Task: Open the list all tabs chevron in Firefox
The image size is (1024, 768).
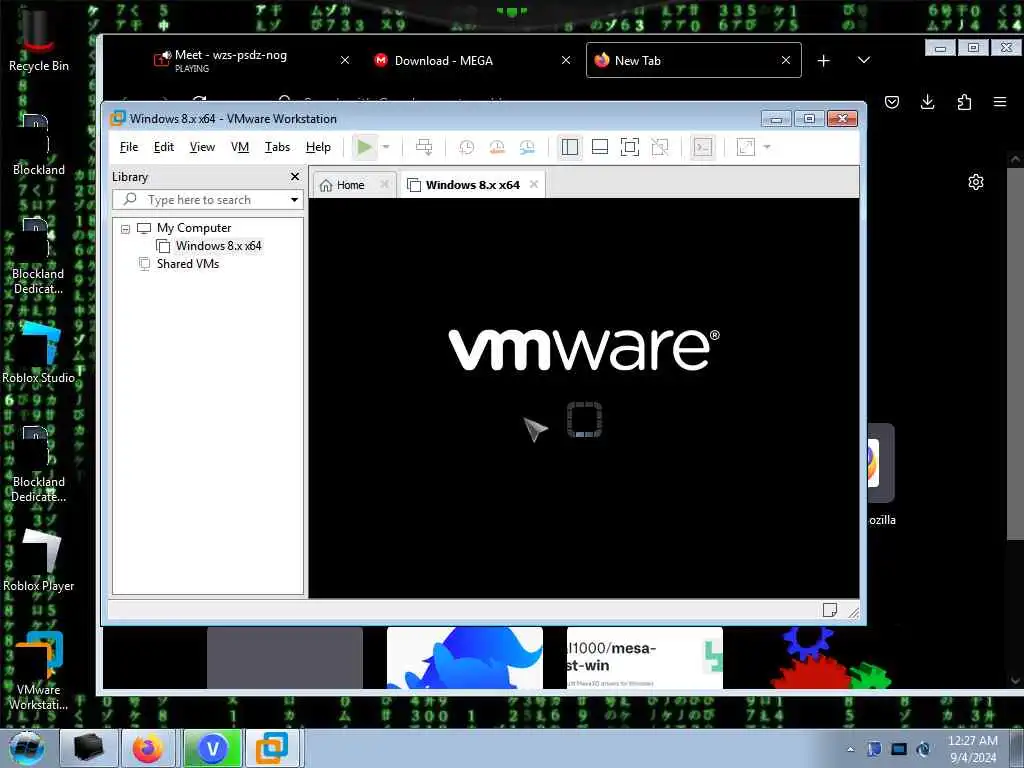Action: click(x=863, y=60)
